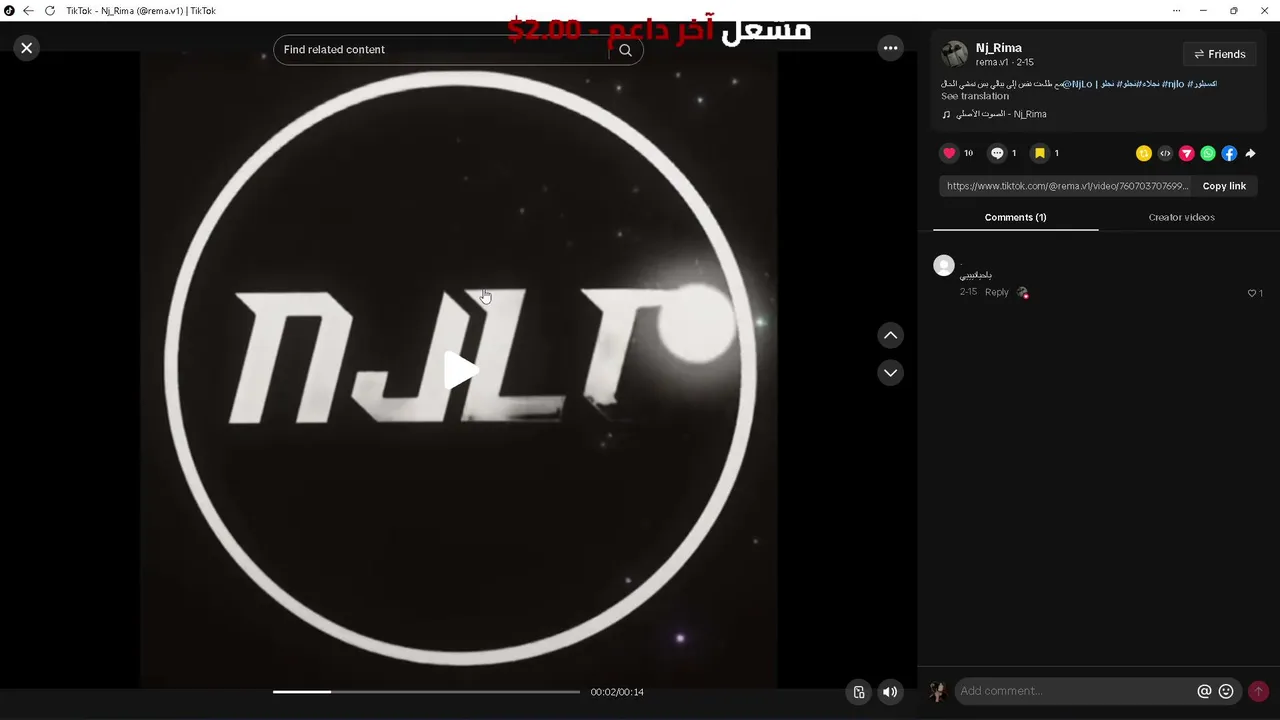Post the comment with the red arrow
Image resolution: width=1280 pixels, height=720 pixels.
click(1258, 691)
